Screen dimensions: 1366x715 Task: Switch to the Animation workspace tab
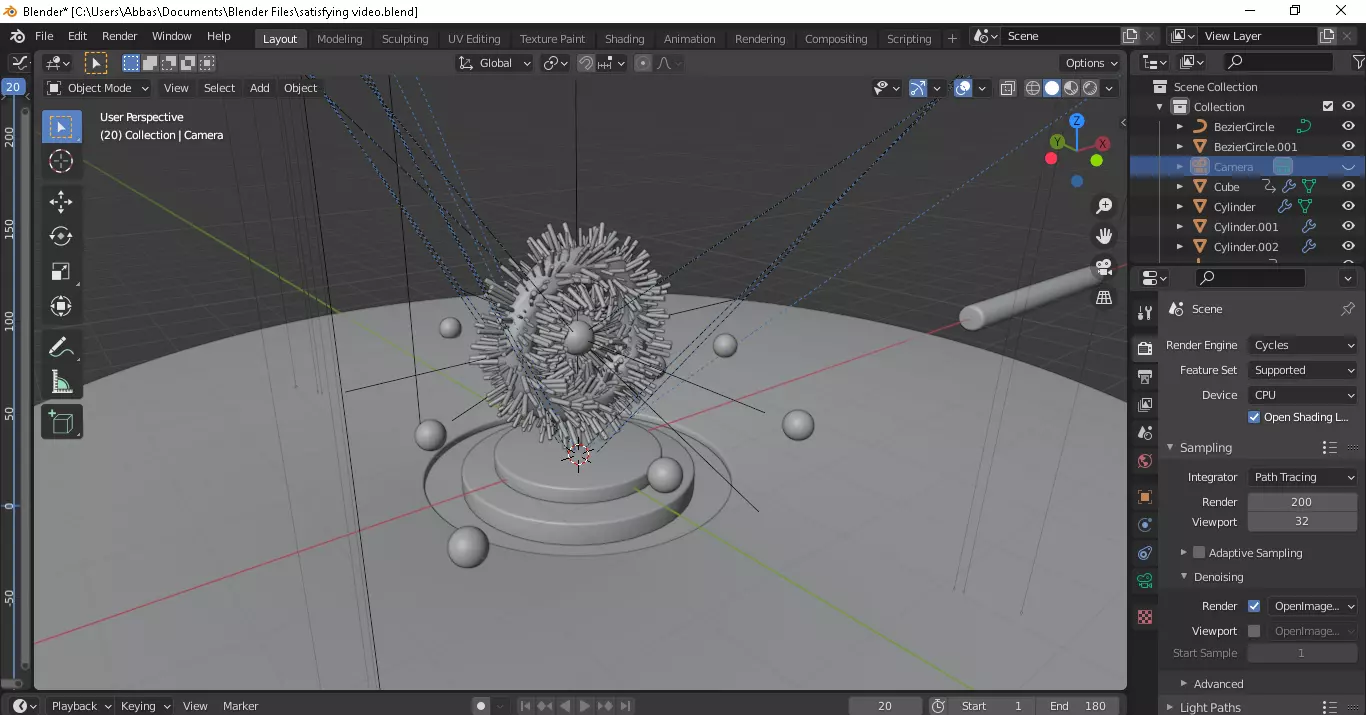coord(690,39)
